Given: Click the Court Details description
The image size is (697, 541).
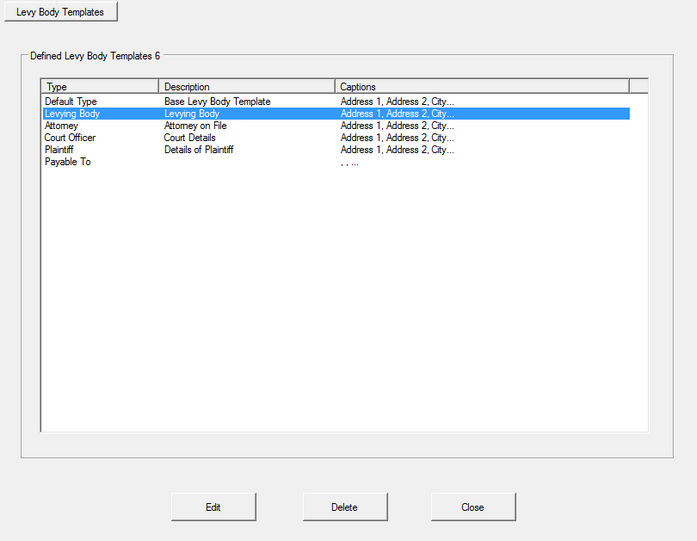Looking at the screenshot, I should (x=190, y=137).
